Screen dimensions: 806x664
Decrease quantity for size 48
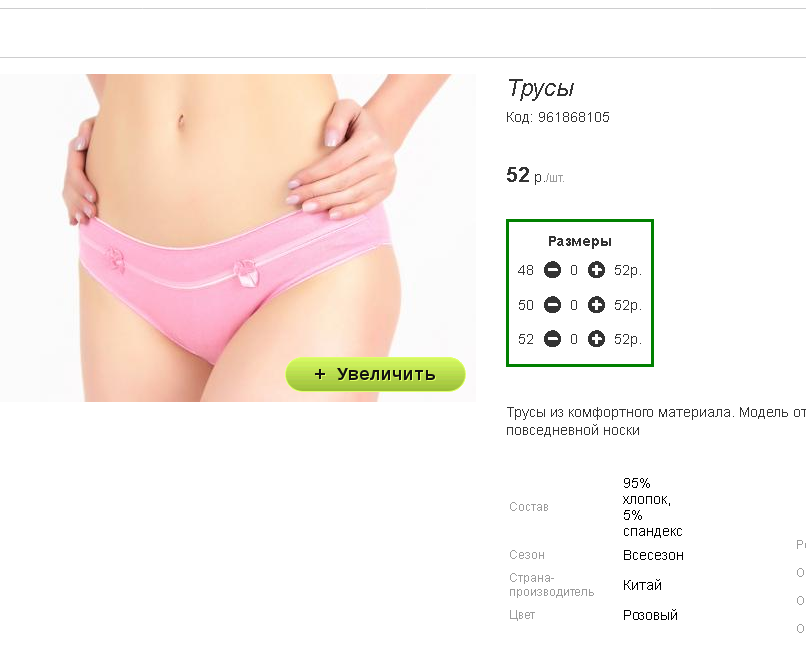point(553,270)
